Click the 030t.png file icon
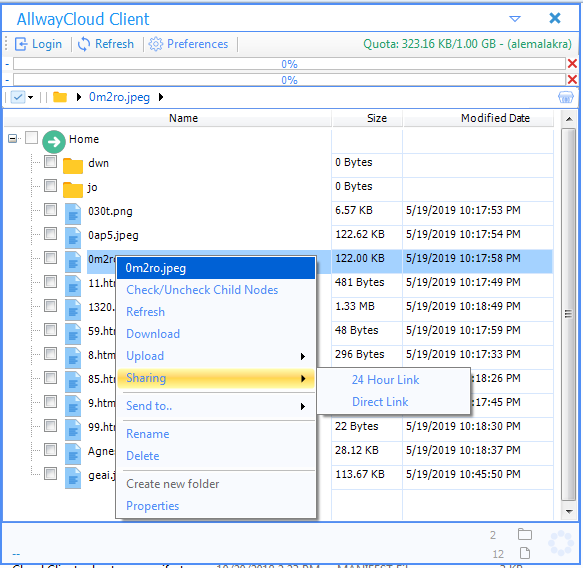The height and width of the screenshot is (568, 583). (x=73, y=213)
